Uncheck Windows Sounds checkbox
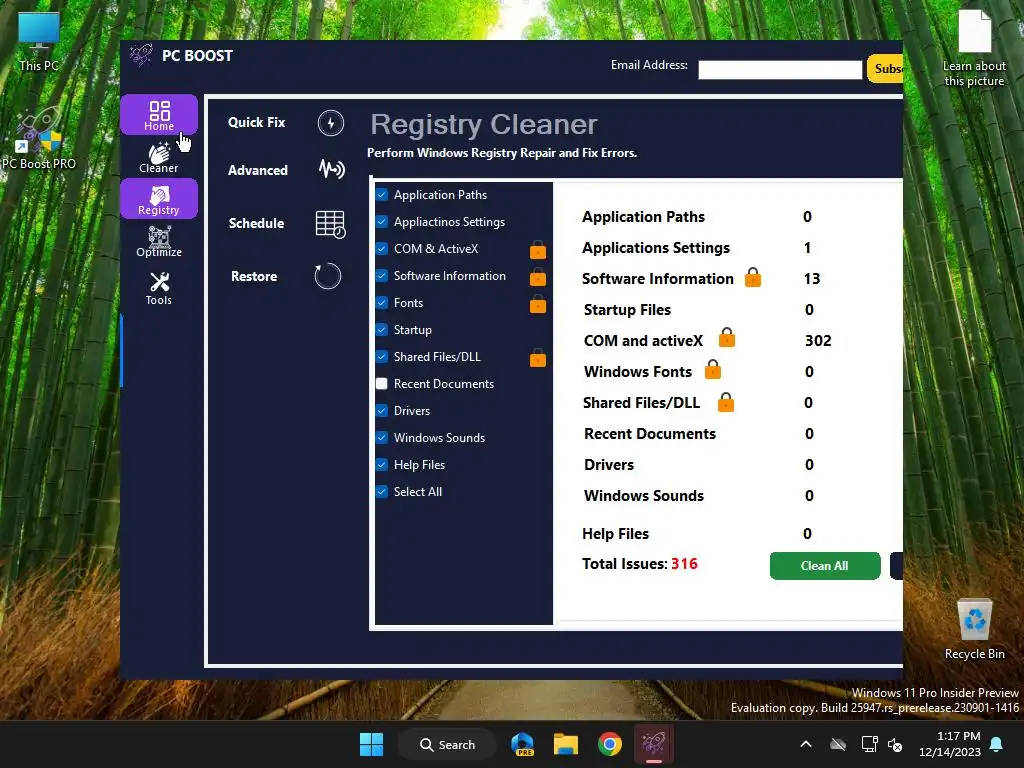 point(382,438)
